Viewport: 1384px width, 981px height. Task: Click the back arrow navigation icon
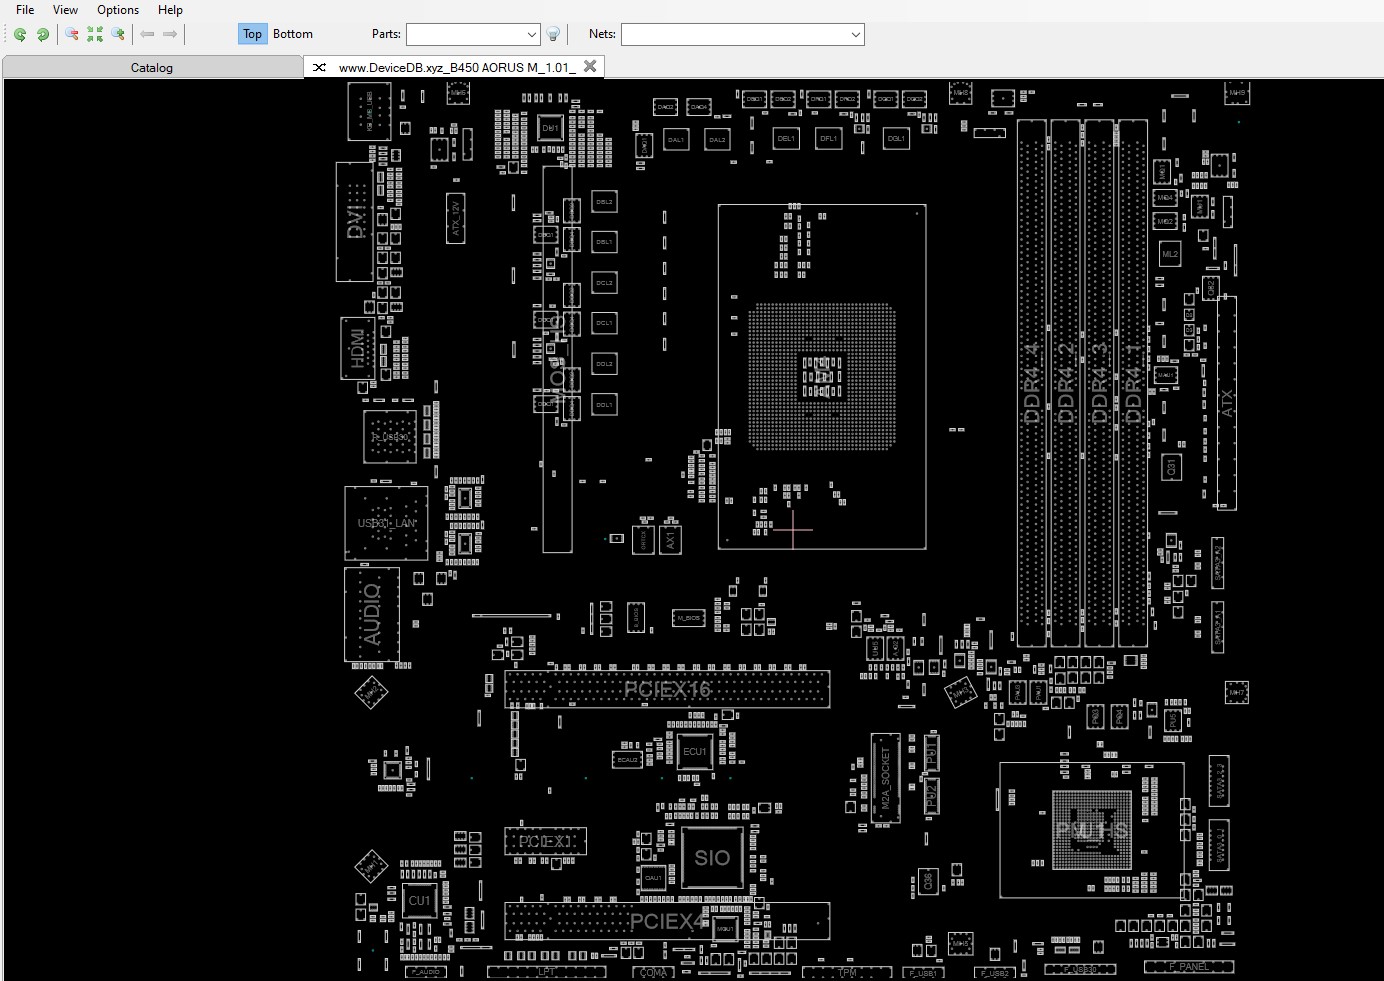[147, 34]
